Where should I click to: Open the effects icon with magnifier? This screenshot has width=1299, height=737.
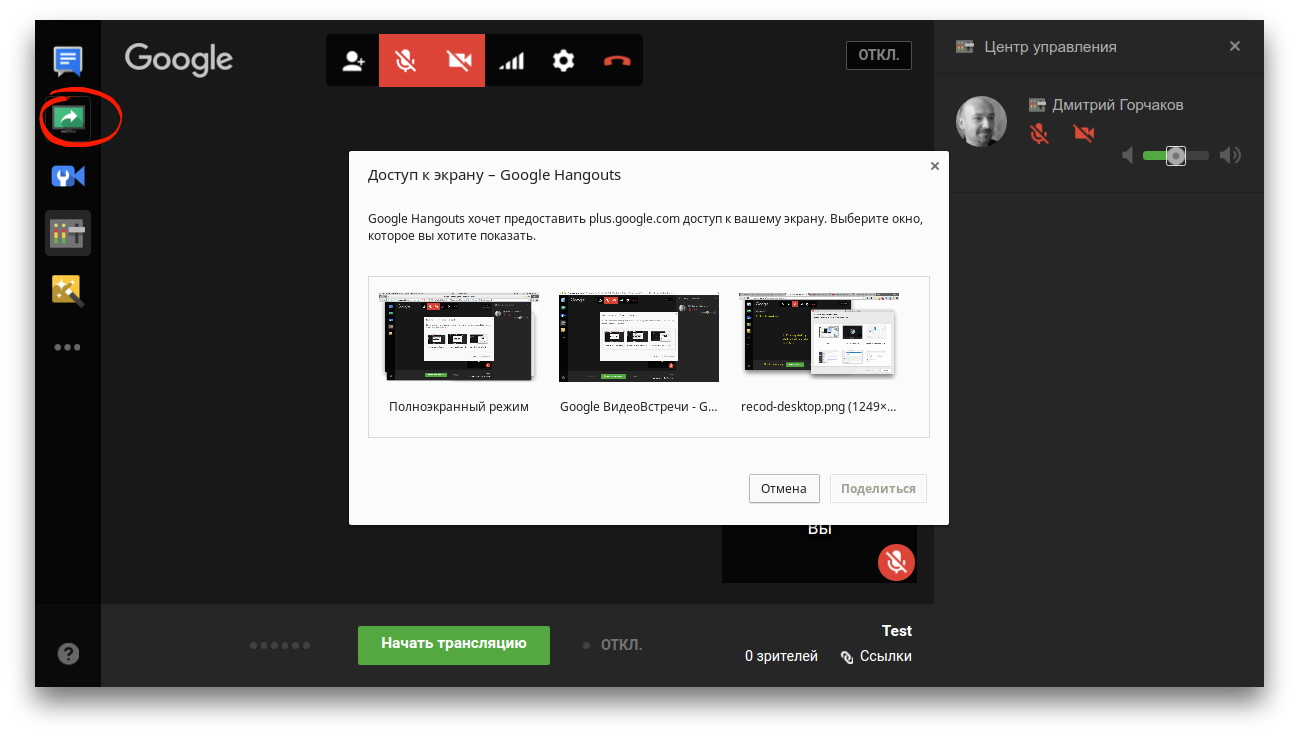click(x=68, y=291)
